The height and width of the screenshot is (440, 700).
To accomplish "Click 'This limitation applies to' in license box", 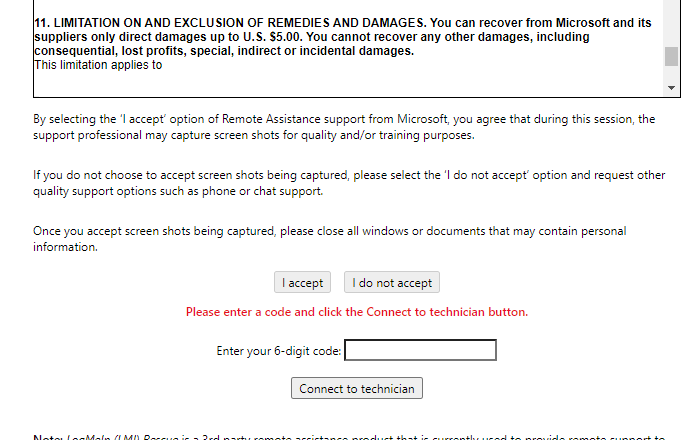I will click(x=98, y=66).
